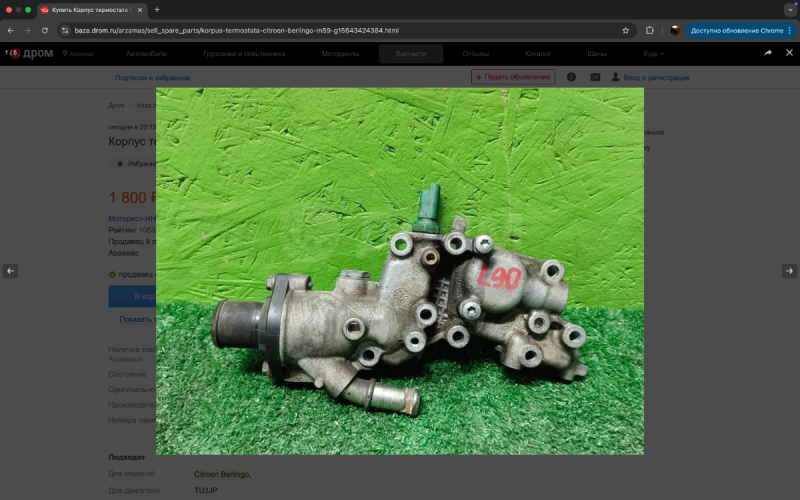
Task: Switch to the Автомобили section
Action: point(146,53)
